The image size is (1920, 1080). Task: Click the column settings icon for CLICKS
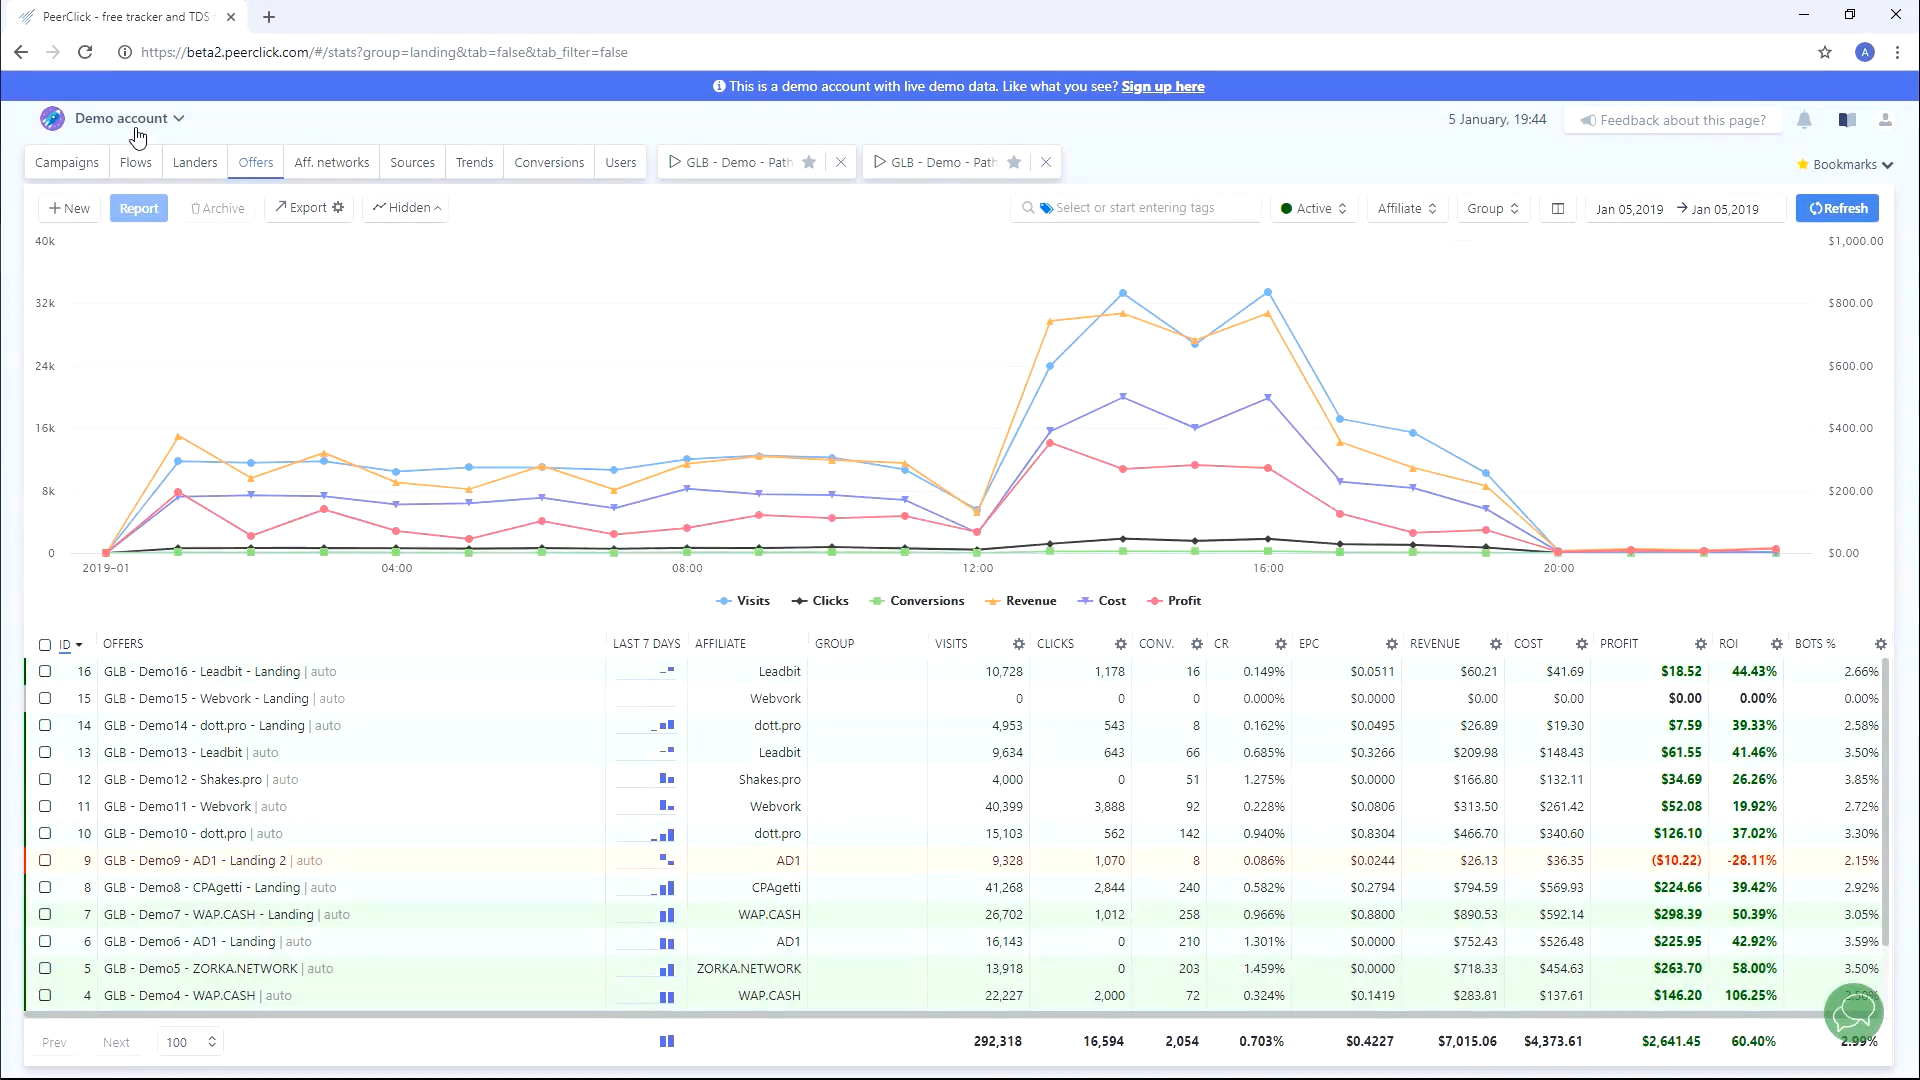click(1118, 644)
